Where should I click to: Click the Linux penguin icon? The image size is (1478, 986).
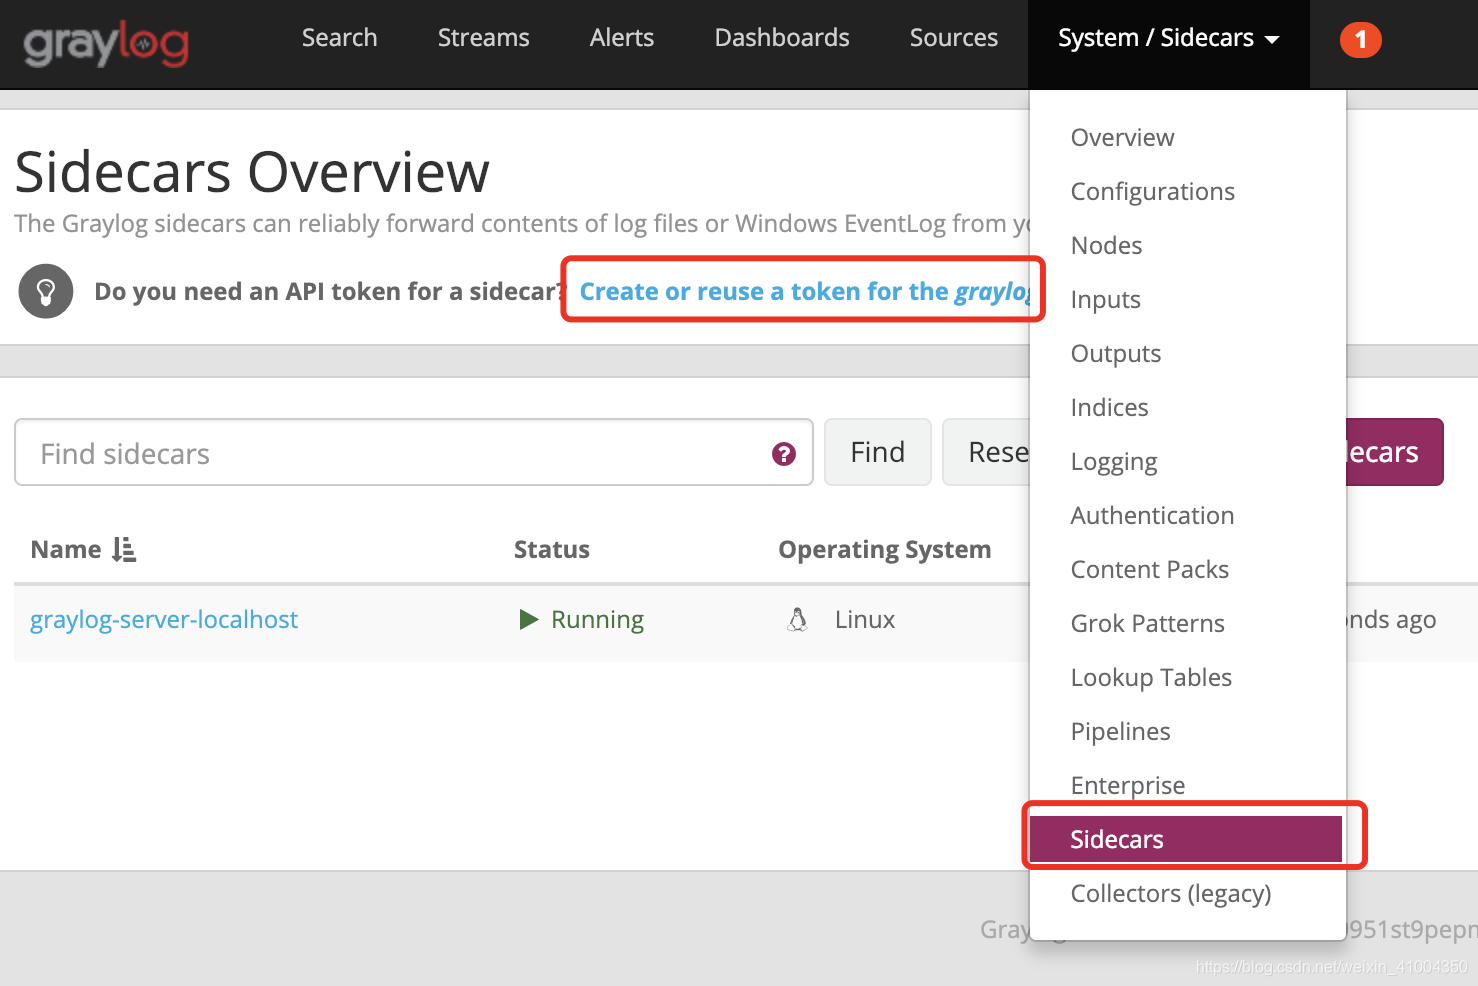[797, 620]
